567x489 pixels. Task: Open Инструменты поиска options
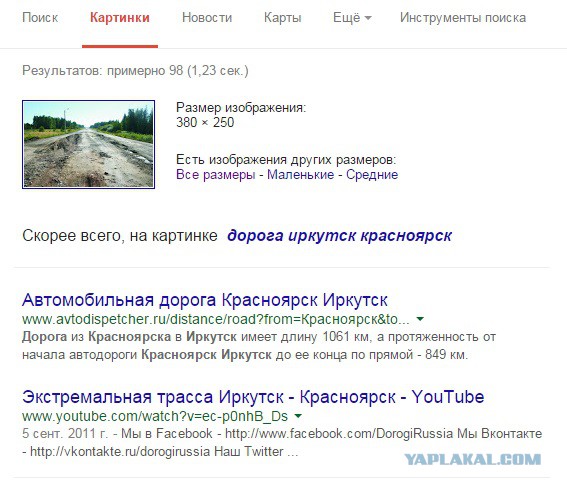coord(463,17)
